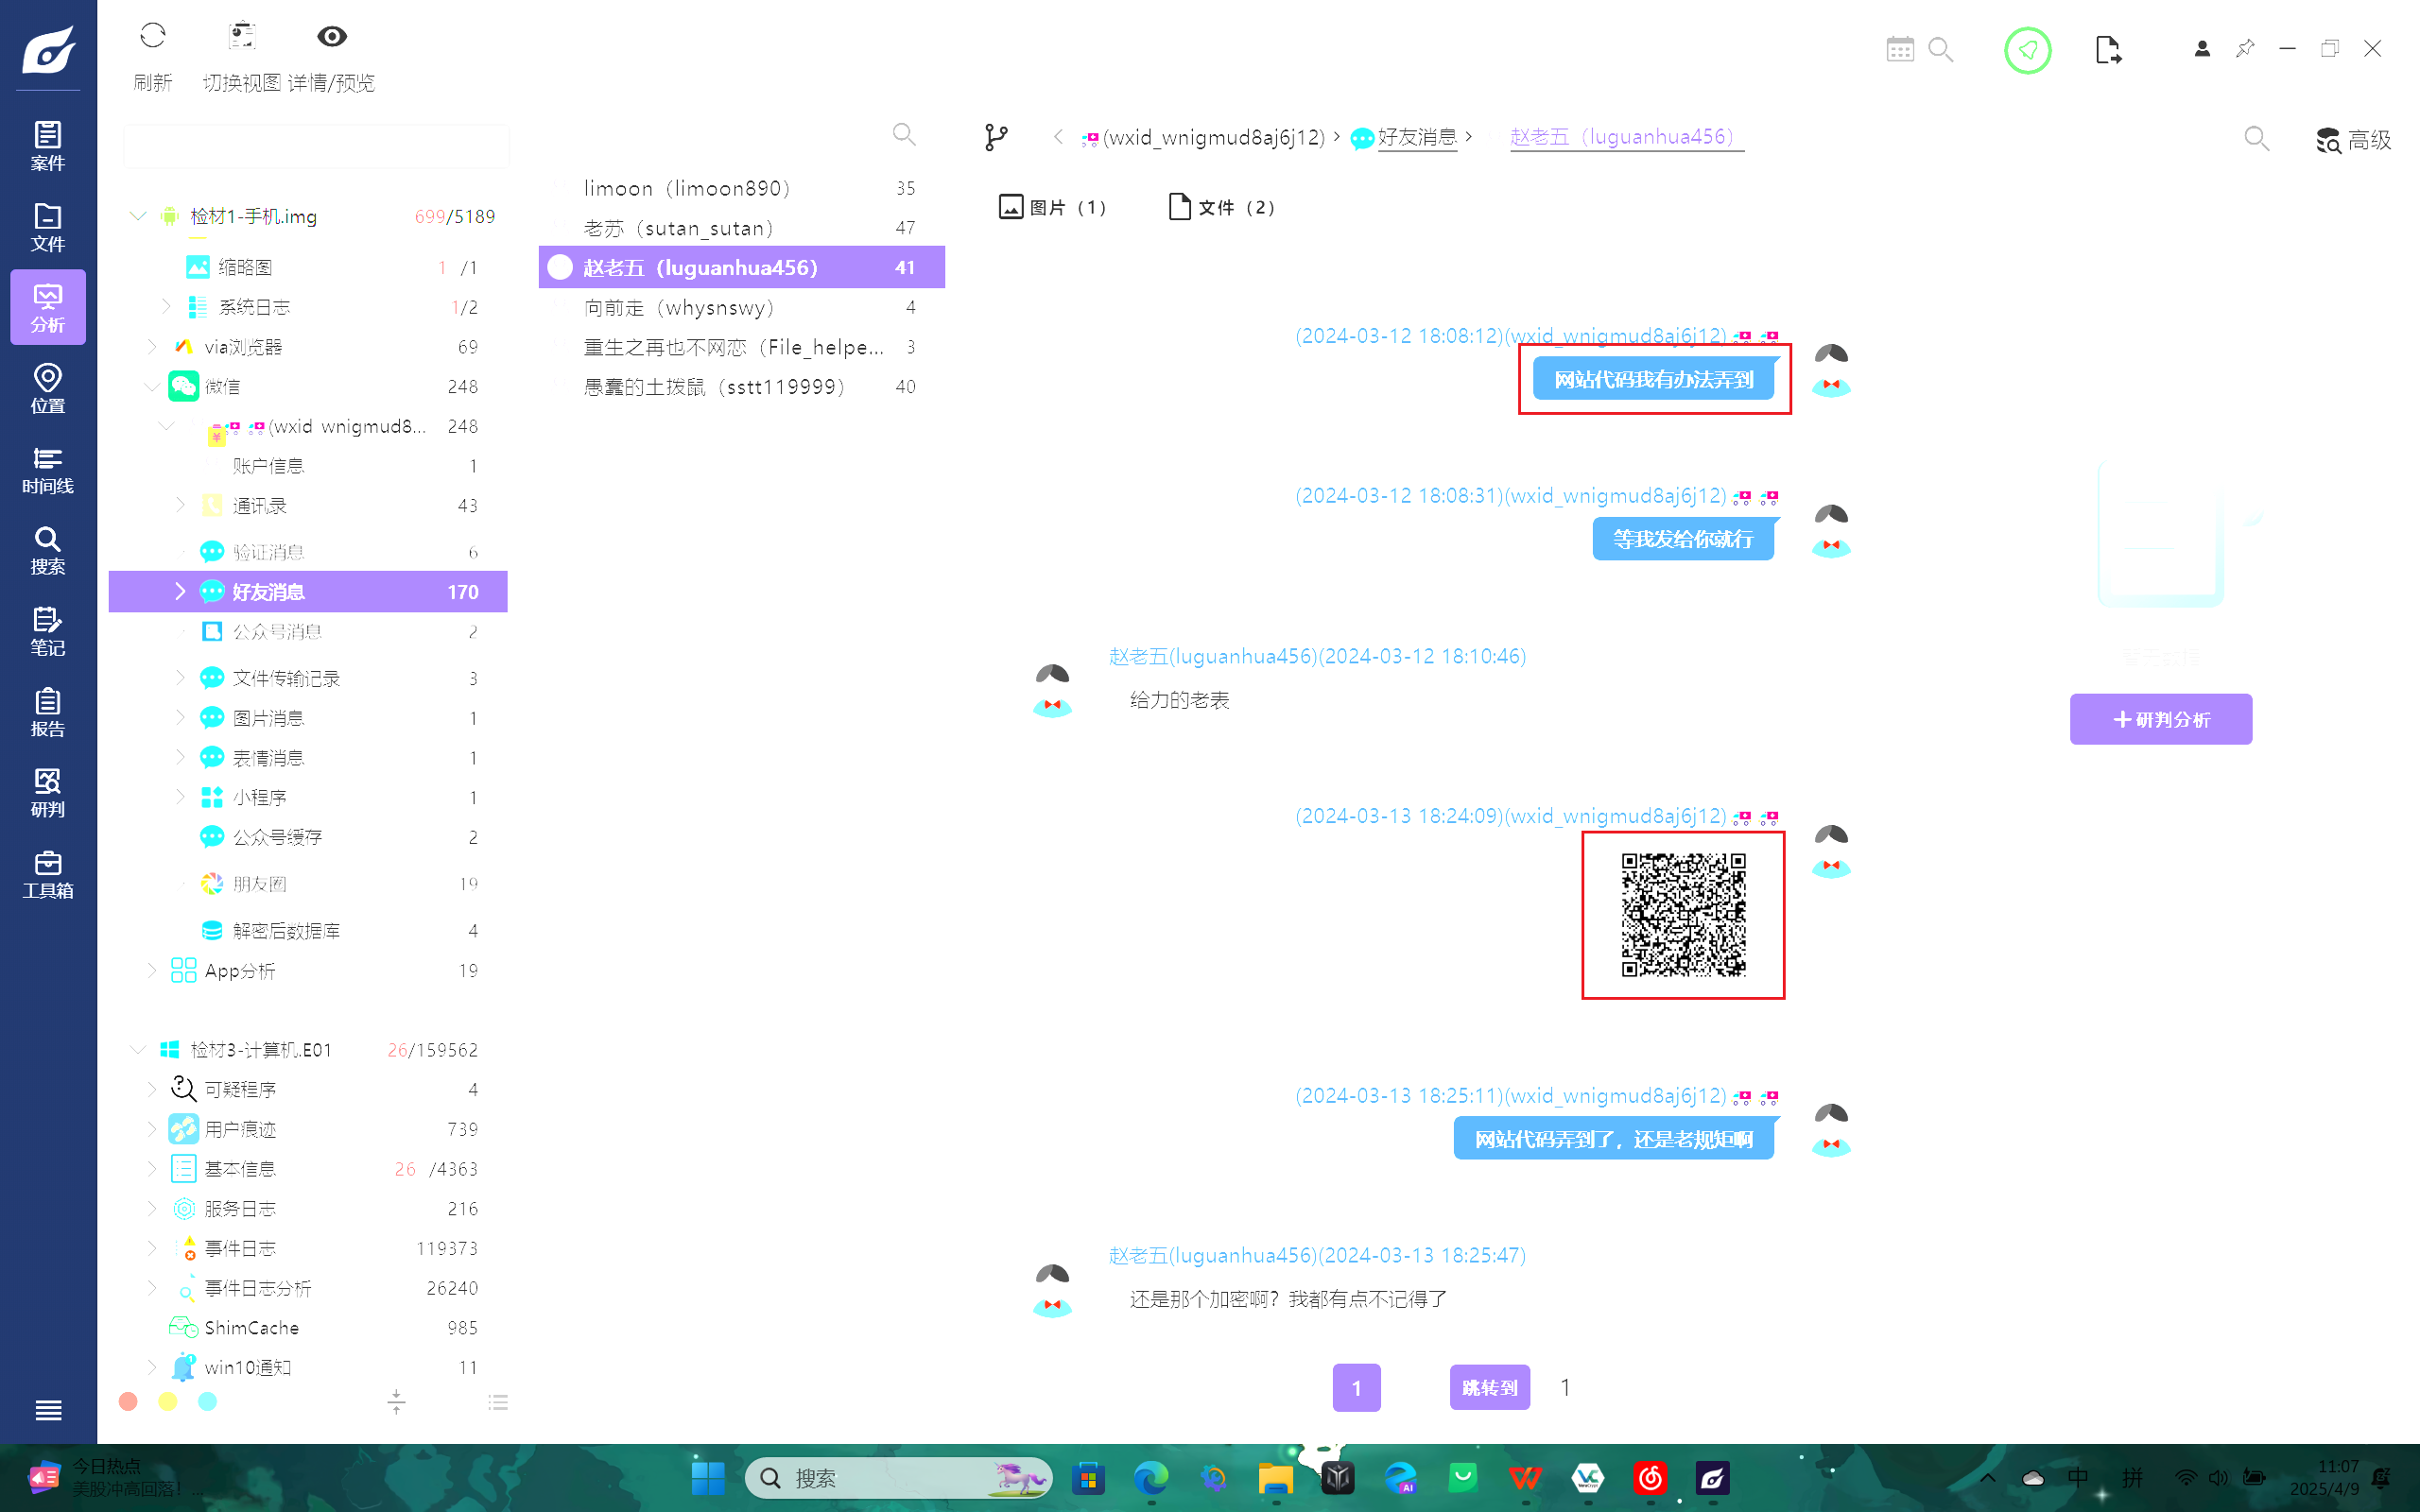Toggle the checkbox next to limoon contact
Image resolution: width=2420 pixels, height=1512 pixels.
click(560, 187)
